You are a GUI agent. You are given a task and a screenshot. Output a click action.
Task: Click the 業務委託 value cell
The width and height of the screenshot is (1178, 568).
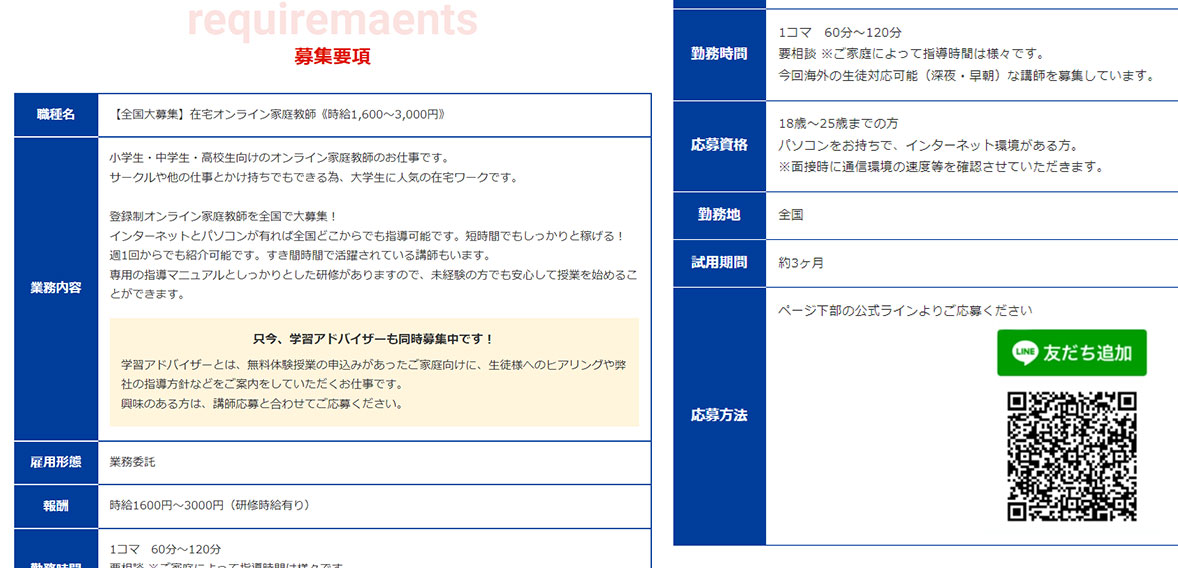tap(374, 462)
